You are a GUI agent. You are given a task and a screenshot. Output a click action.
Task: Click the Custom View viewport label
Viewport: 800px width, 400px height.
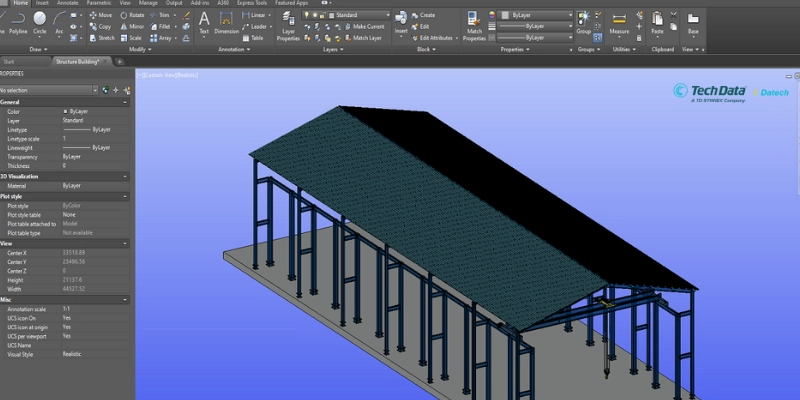[159, 76]
